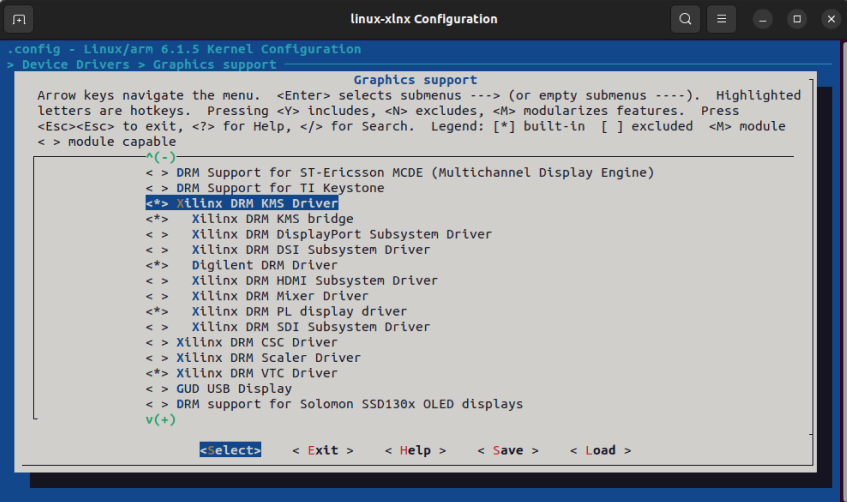The height and width of the screenshot is (502, 847).
Task: Select the Xilinx DRM KMS Driver entry
Action: tap(242, 204)
